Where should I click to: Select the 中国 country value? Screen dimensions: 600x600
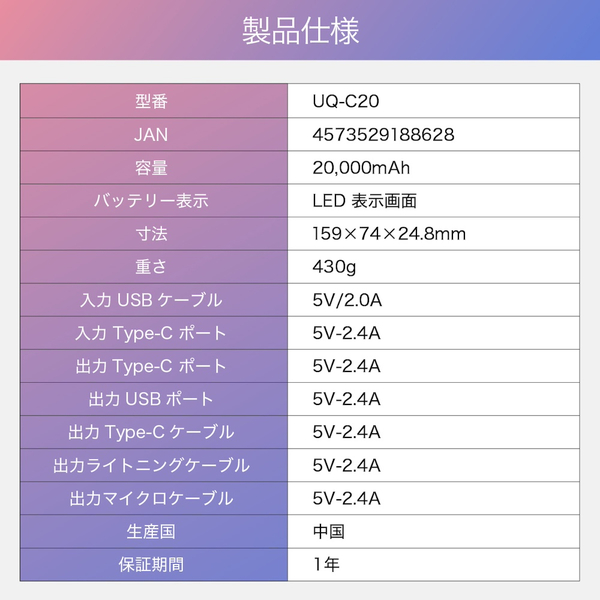click(329, 531)
